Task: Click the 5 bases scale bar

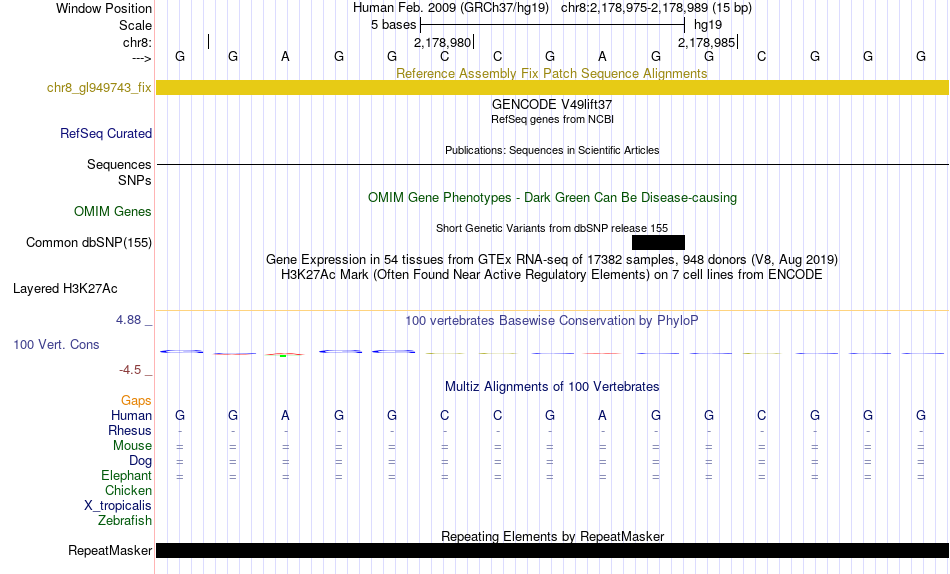Action: pyautogui.click(x=552, y=25)
